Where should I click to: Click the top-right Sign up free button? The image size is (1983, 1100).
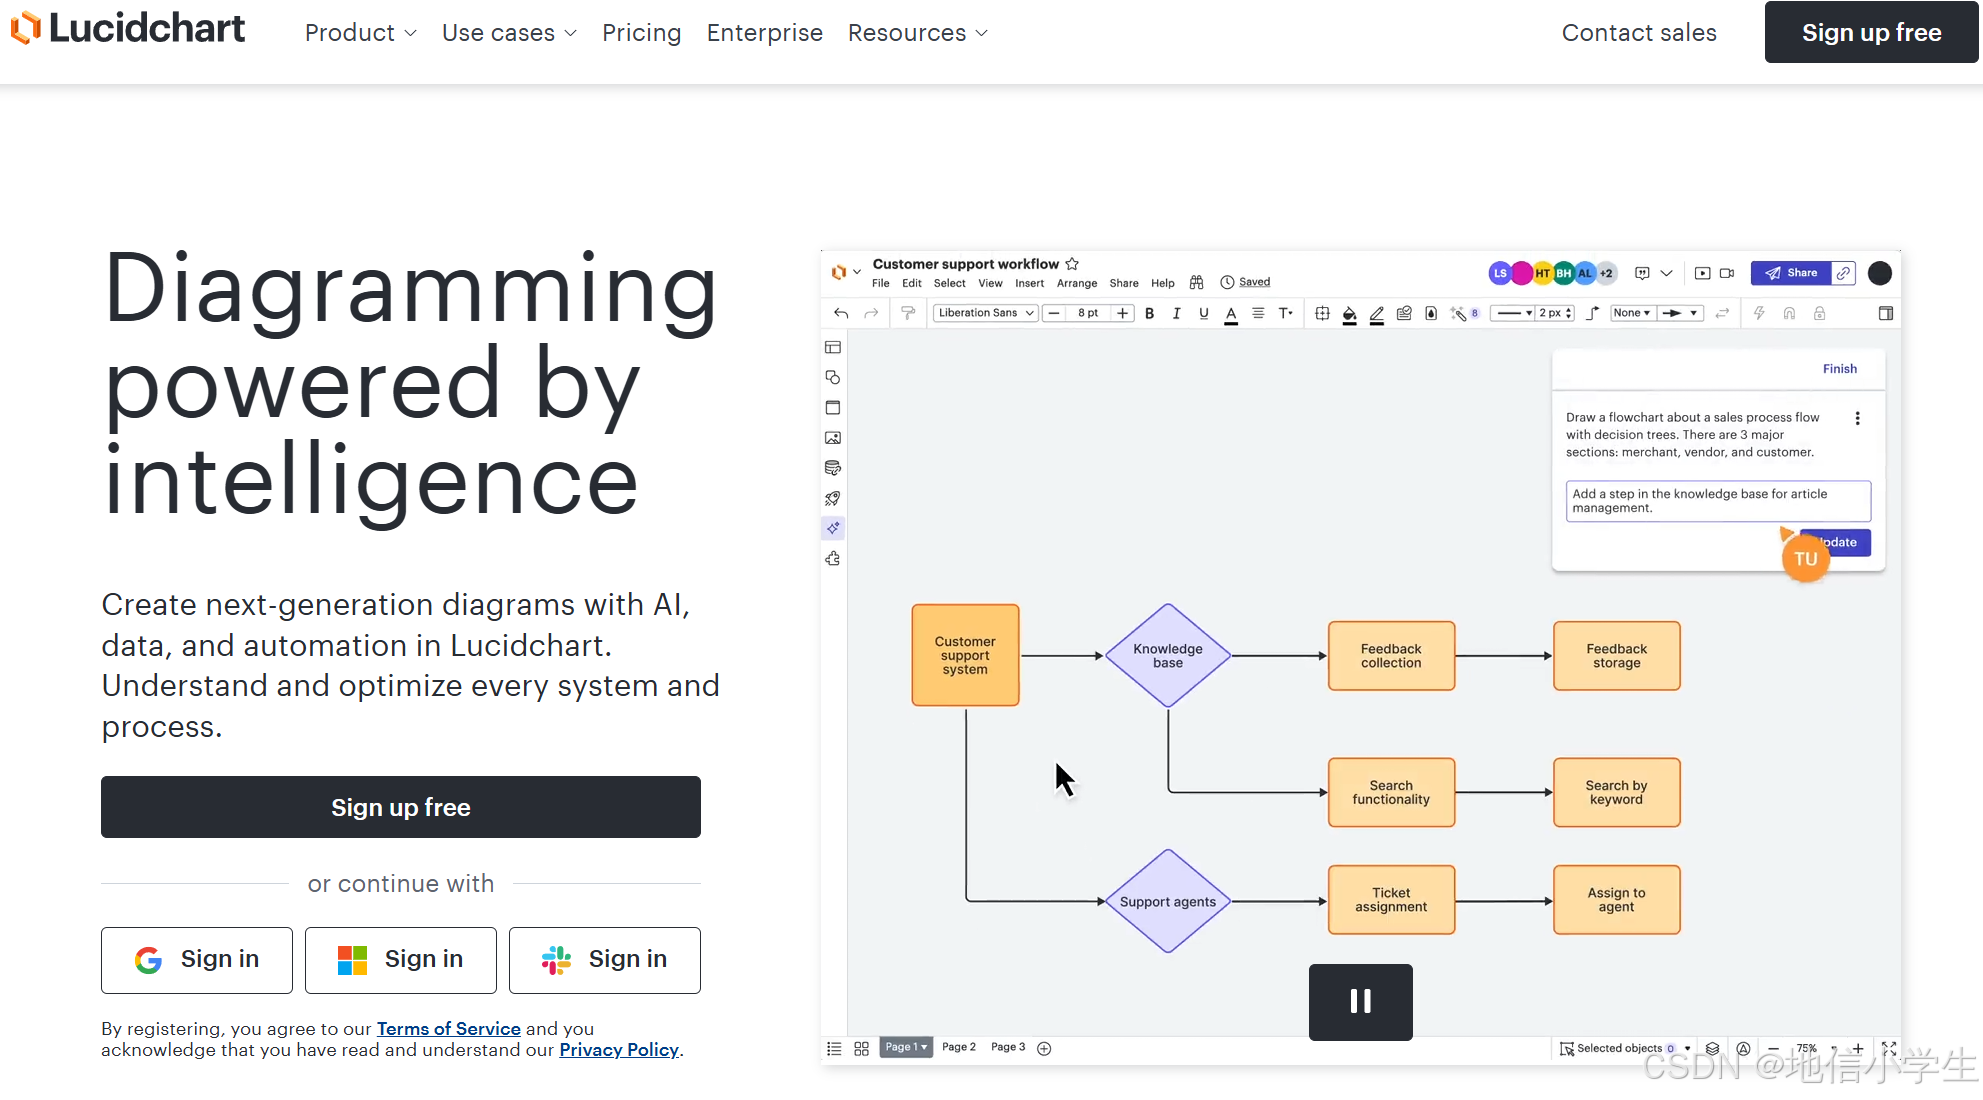tap(1871, 33)
